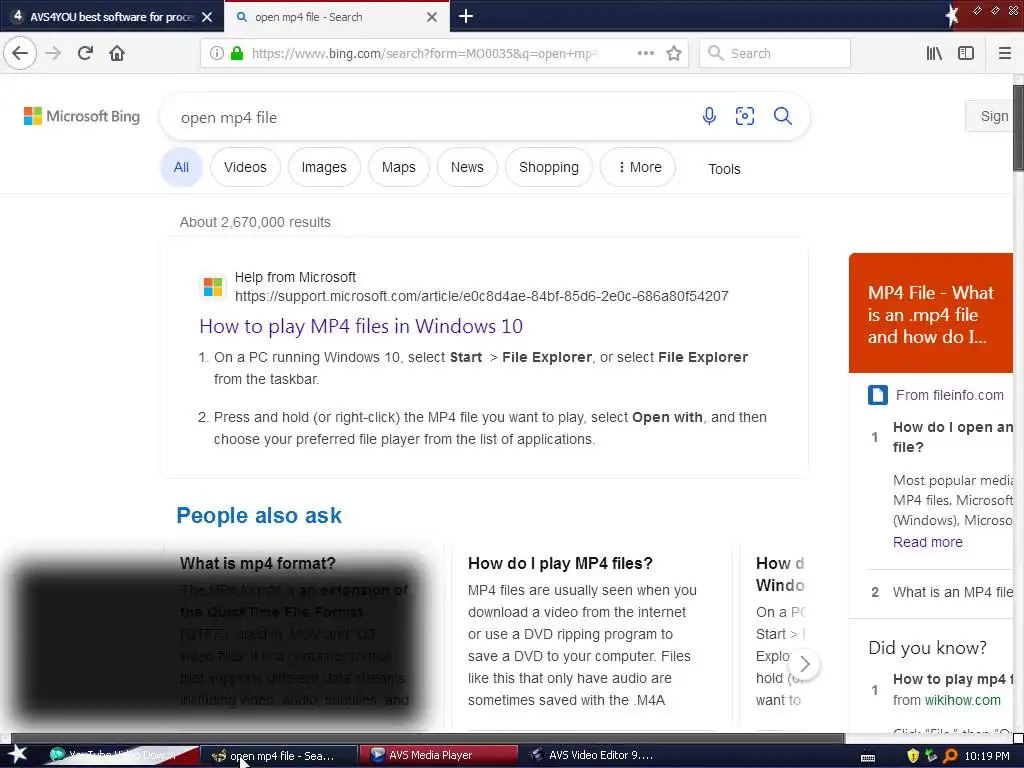The width and height of the screenshot is (1024, 768).
Task: Open the Firefox home page
Action: point(117,53)
